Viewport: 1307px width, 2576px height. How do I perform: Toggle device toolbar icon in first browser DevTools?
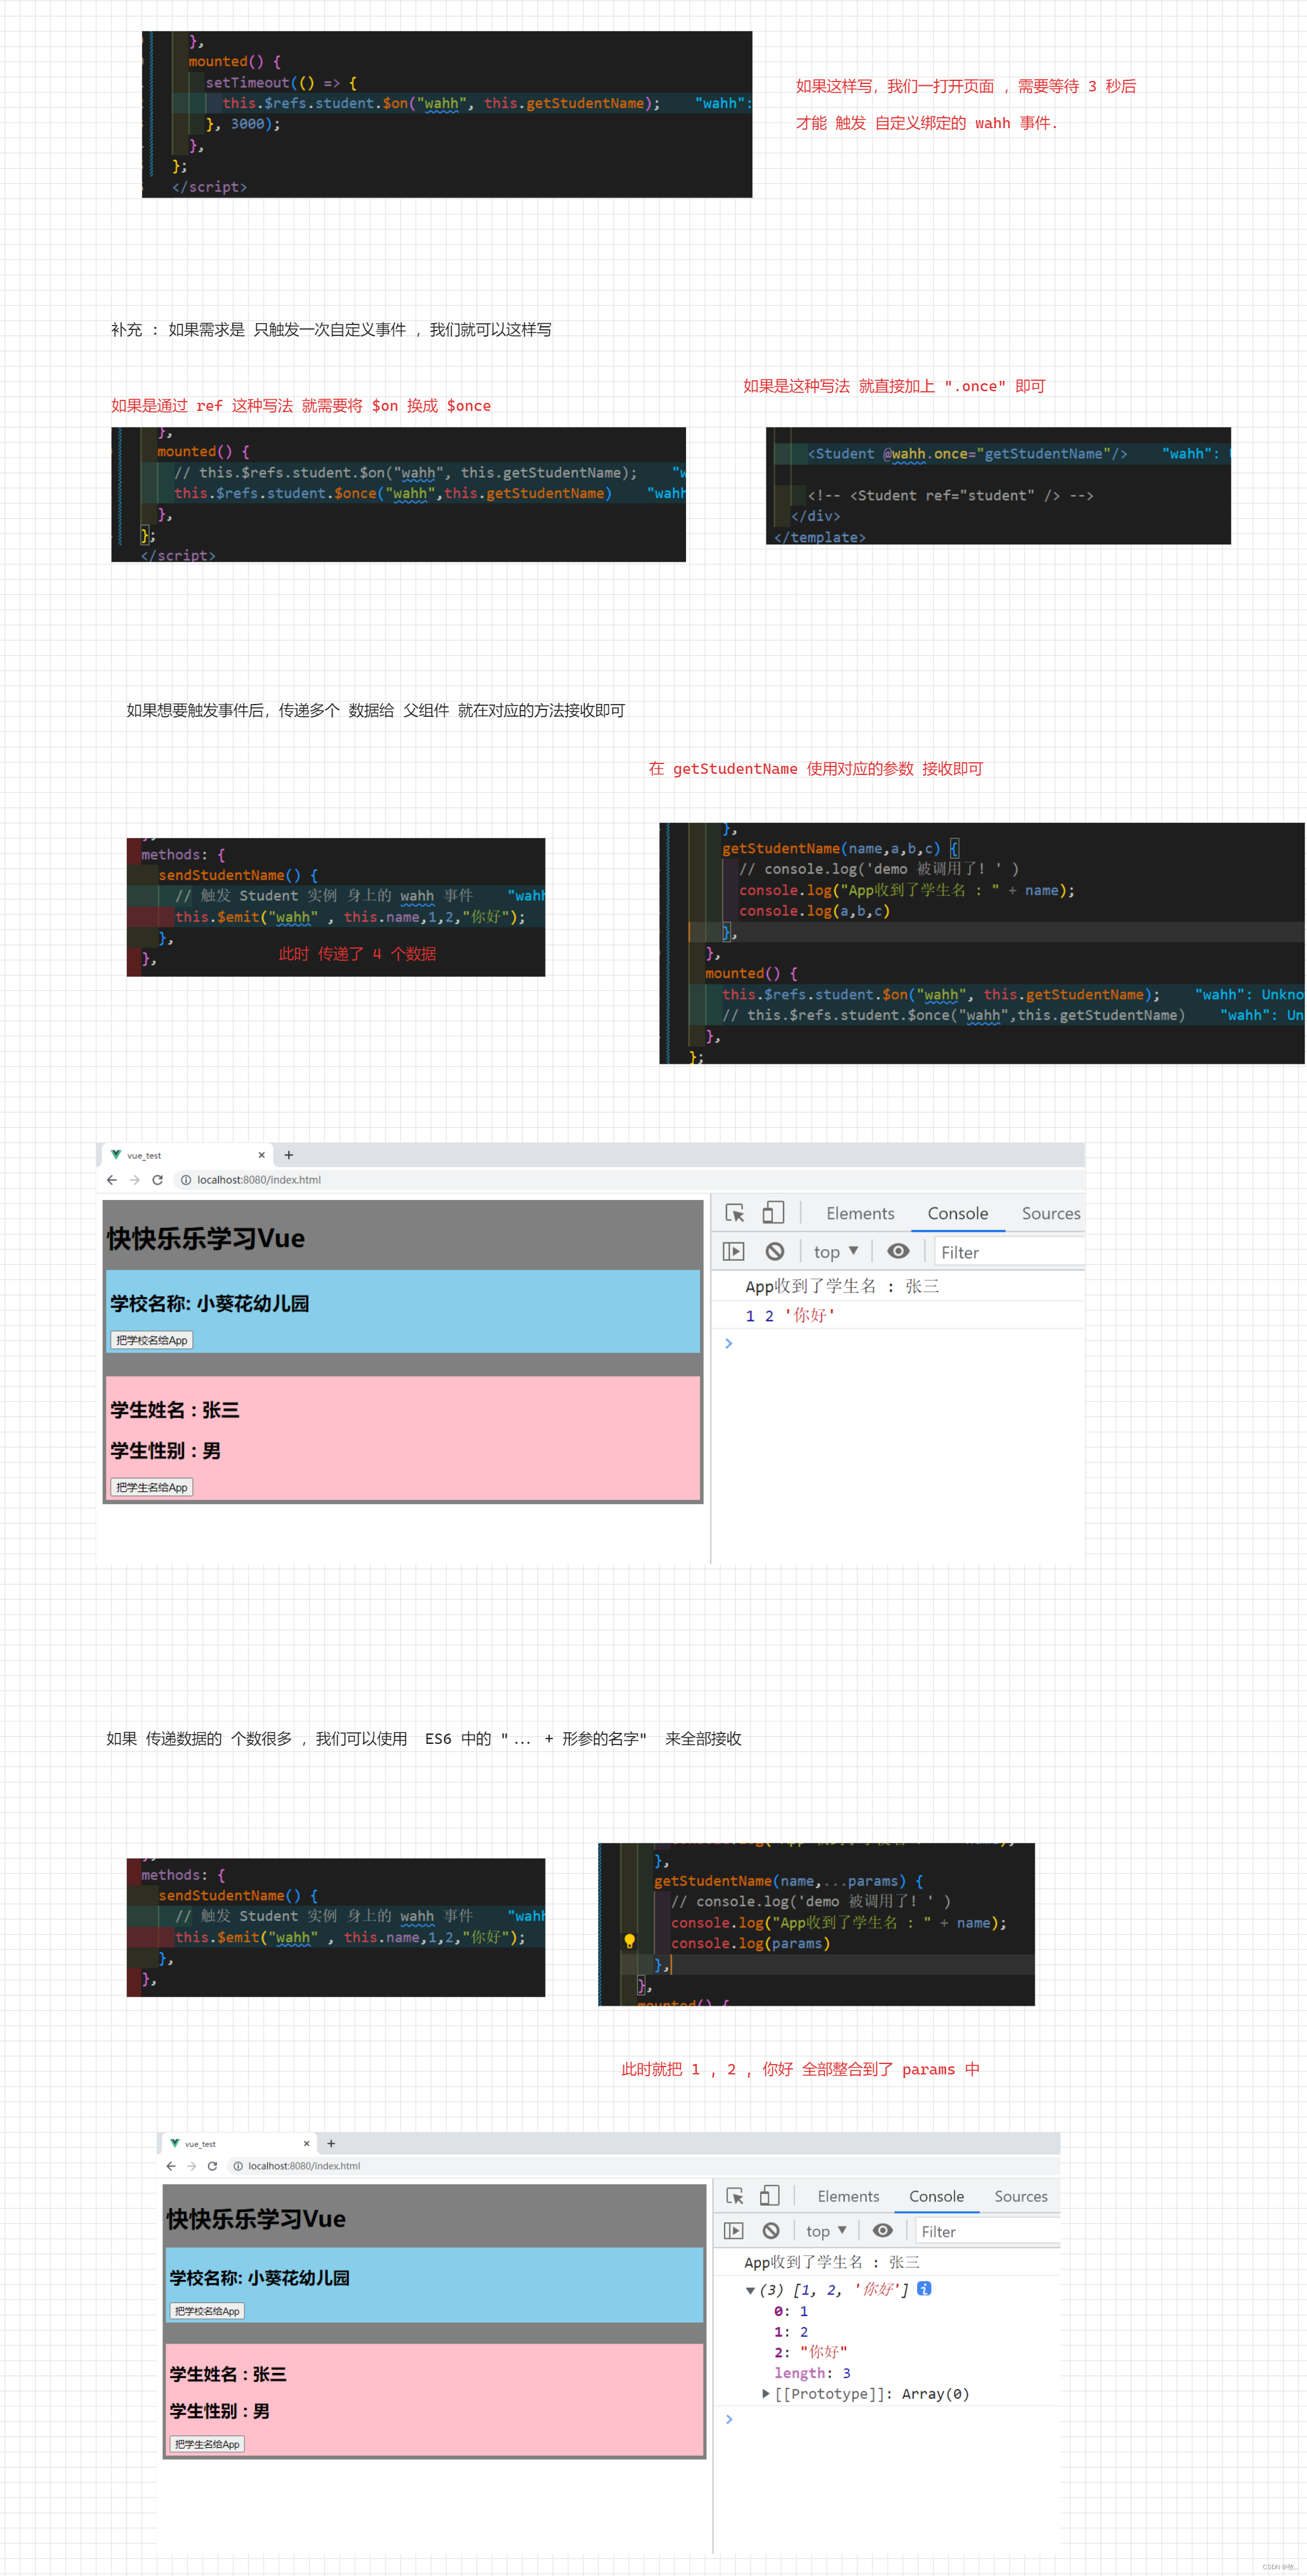tap(773, 1213)
